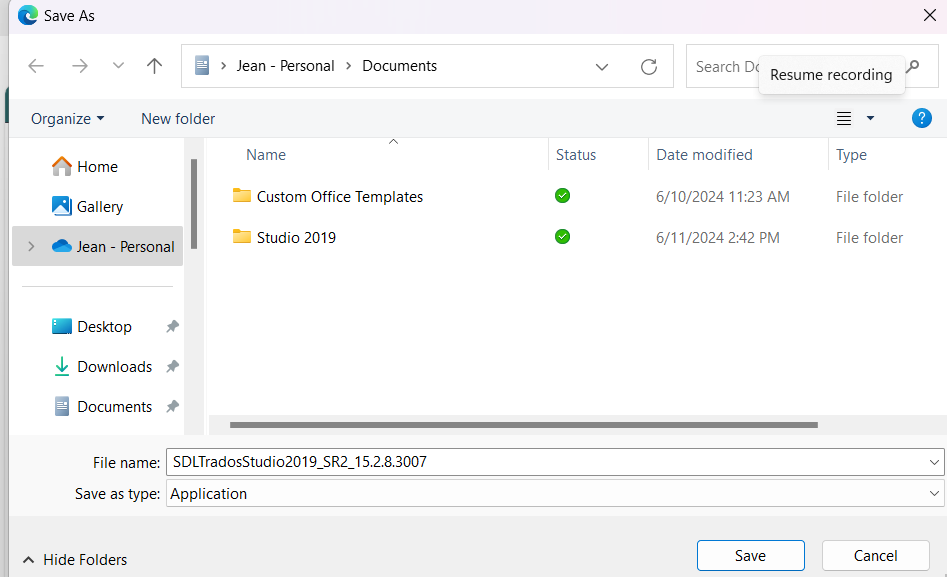Cancel the Save As dialog
Viewport: 947px width, 577px height.
[875, 556]
